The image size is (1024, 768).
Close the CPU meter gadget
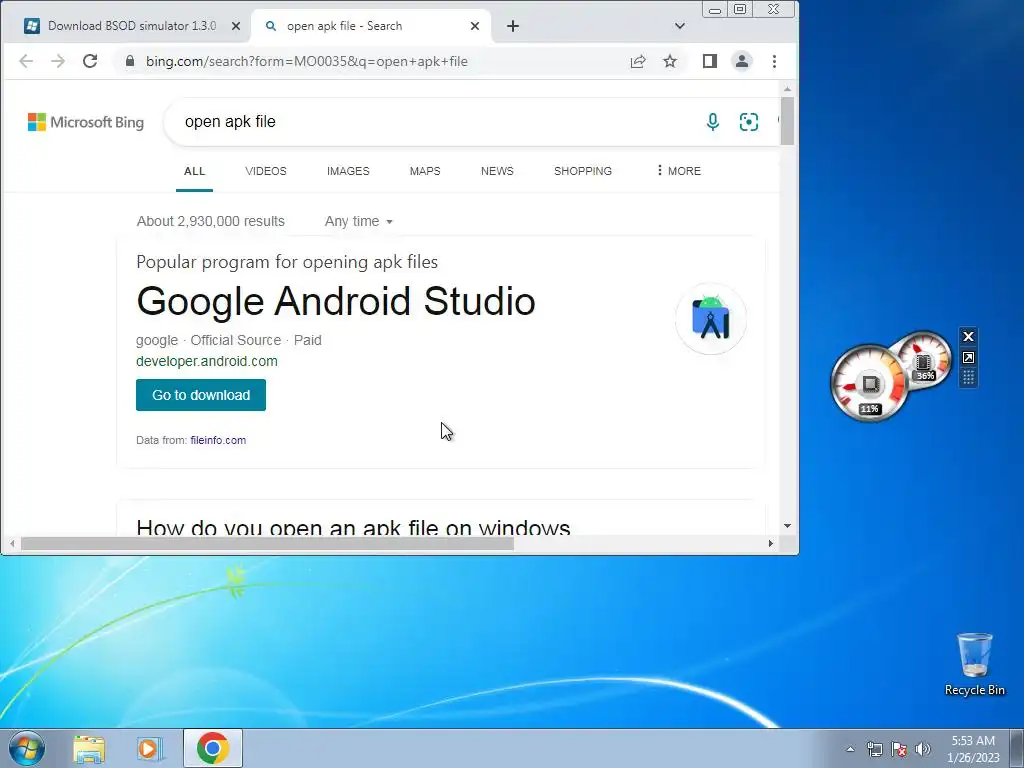[968, 336]
